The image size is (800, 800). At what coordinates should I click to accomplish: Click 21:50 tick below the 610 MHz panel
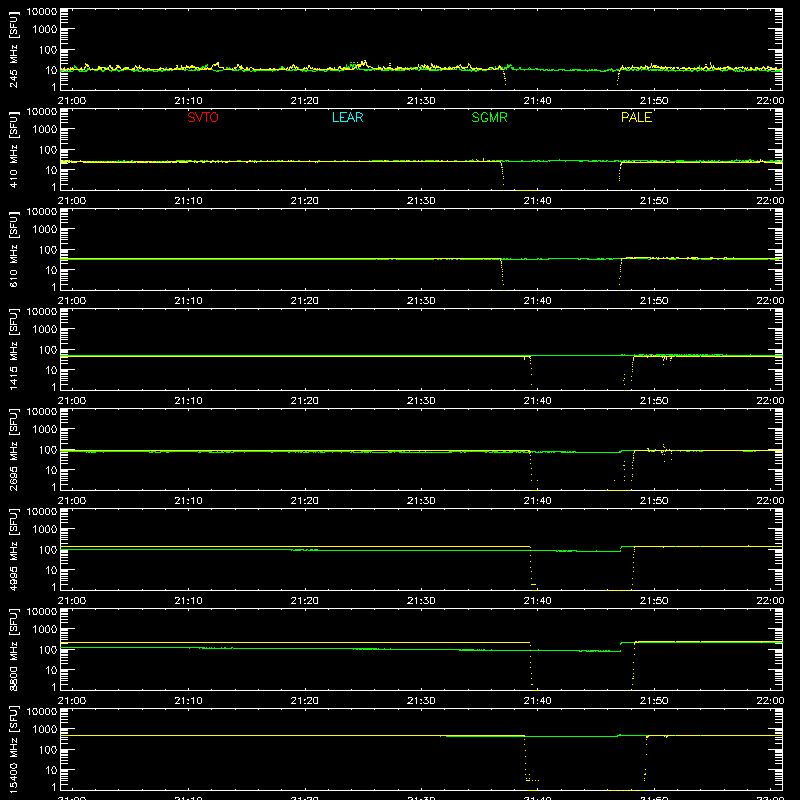coord(654,301)
